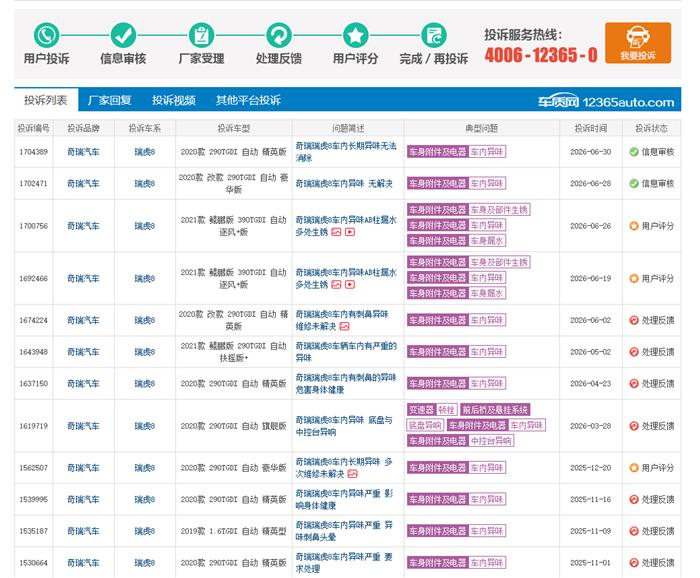Screen dimensions: 700x578
Task: Click the orange 用户评分 icon for 1562507
Action: 634,468
